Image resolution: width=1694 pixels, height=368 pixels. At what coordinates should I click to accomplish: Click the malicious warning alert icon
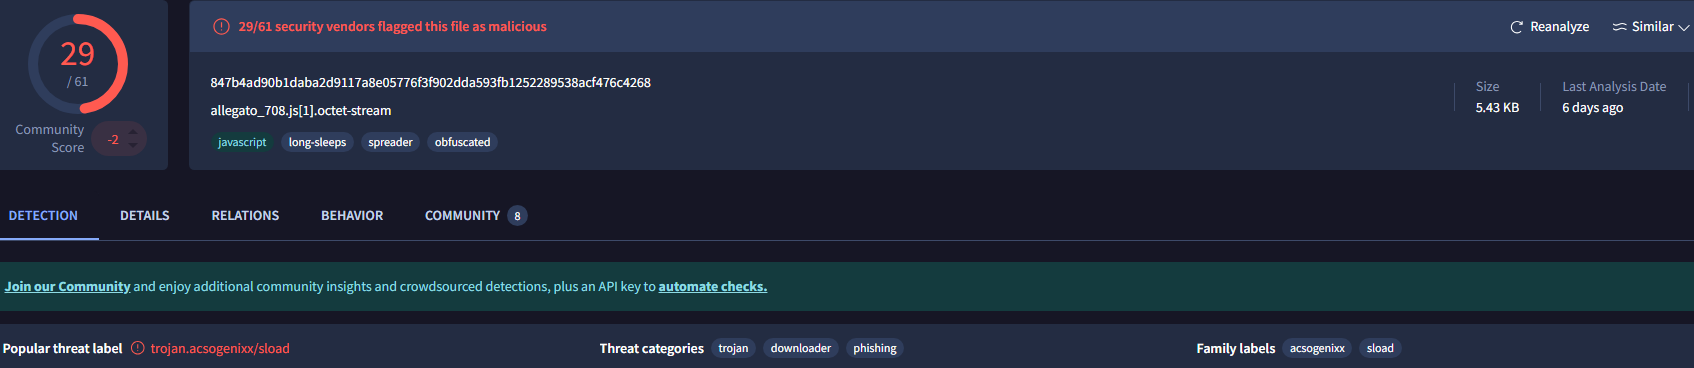[221, 27]
